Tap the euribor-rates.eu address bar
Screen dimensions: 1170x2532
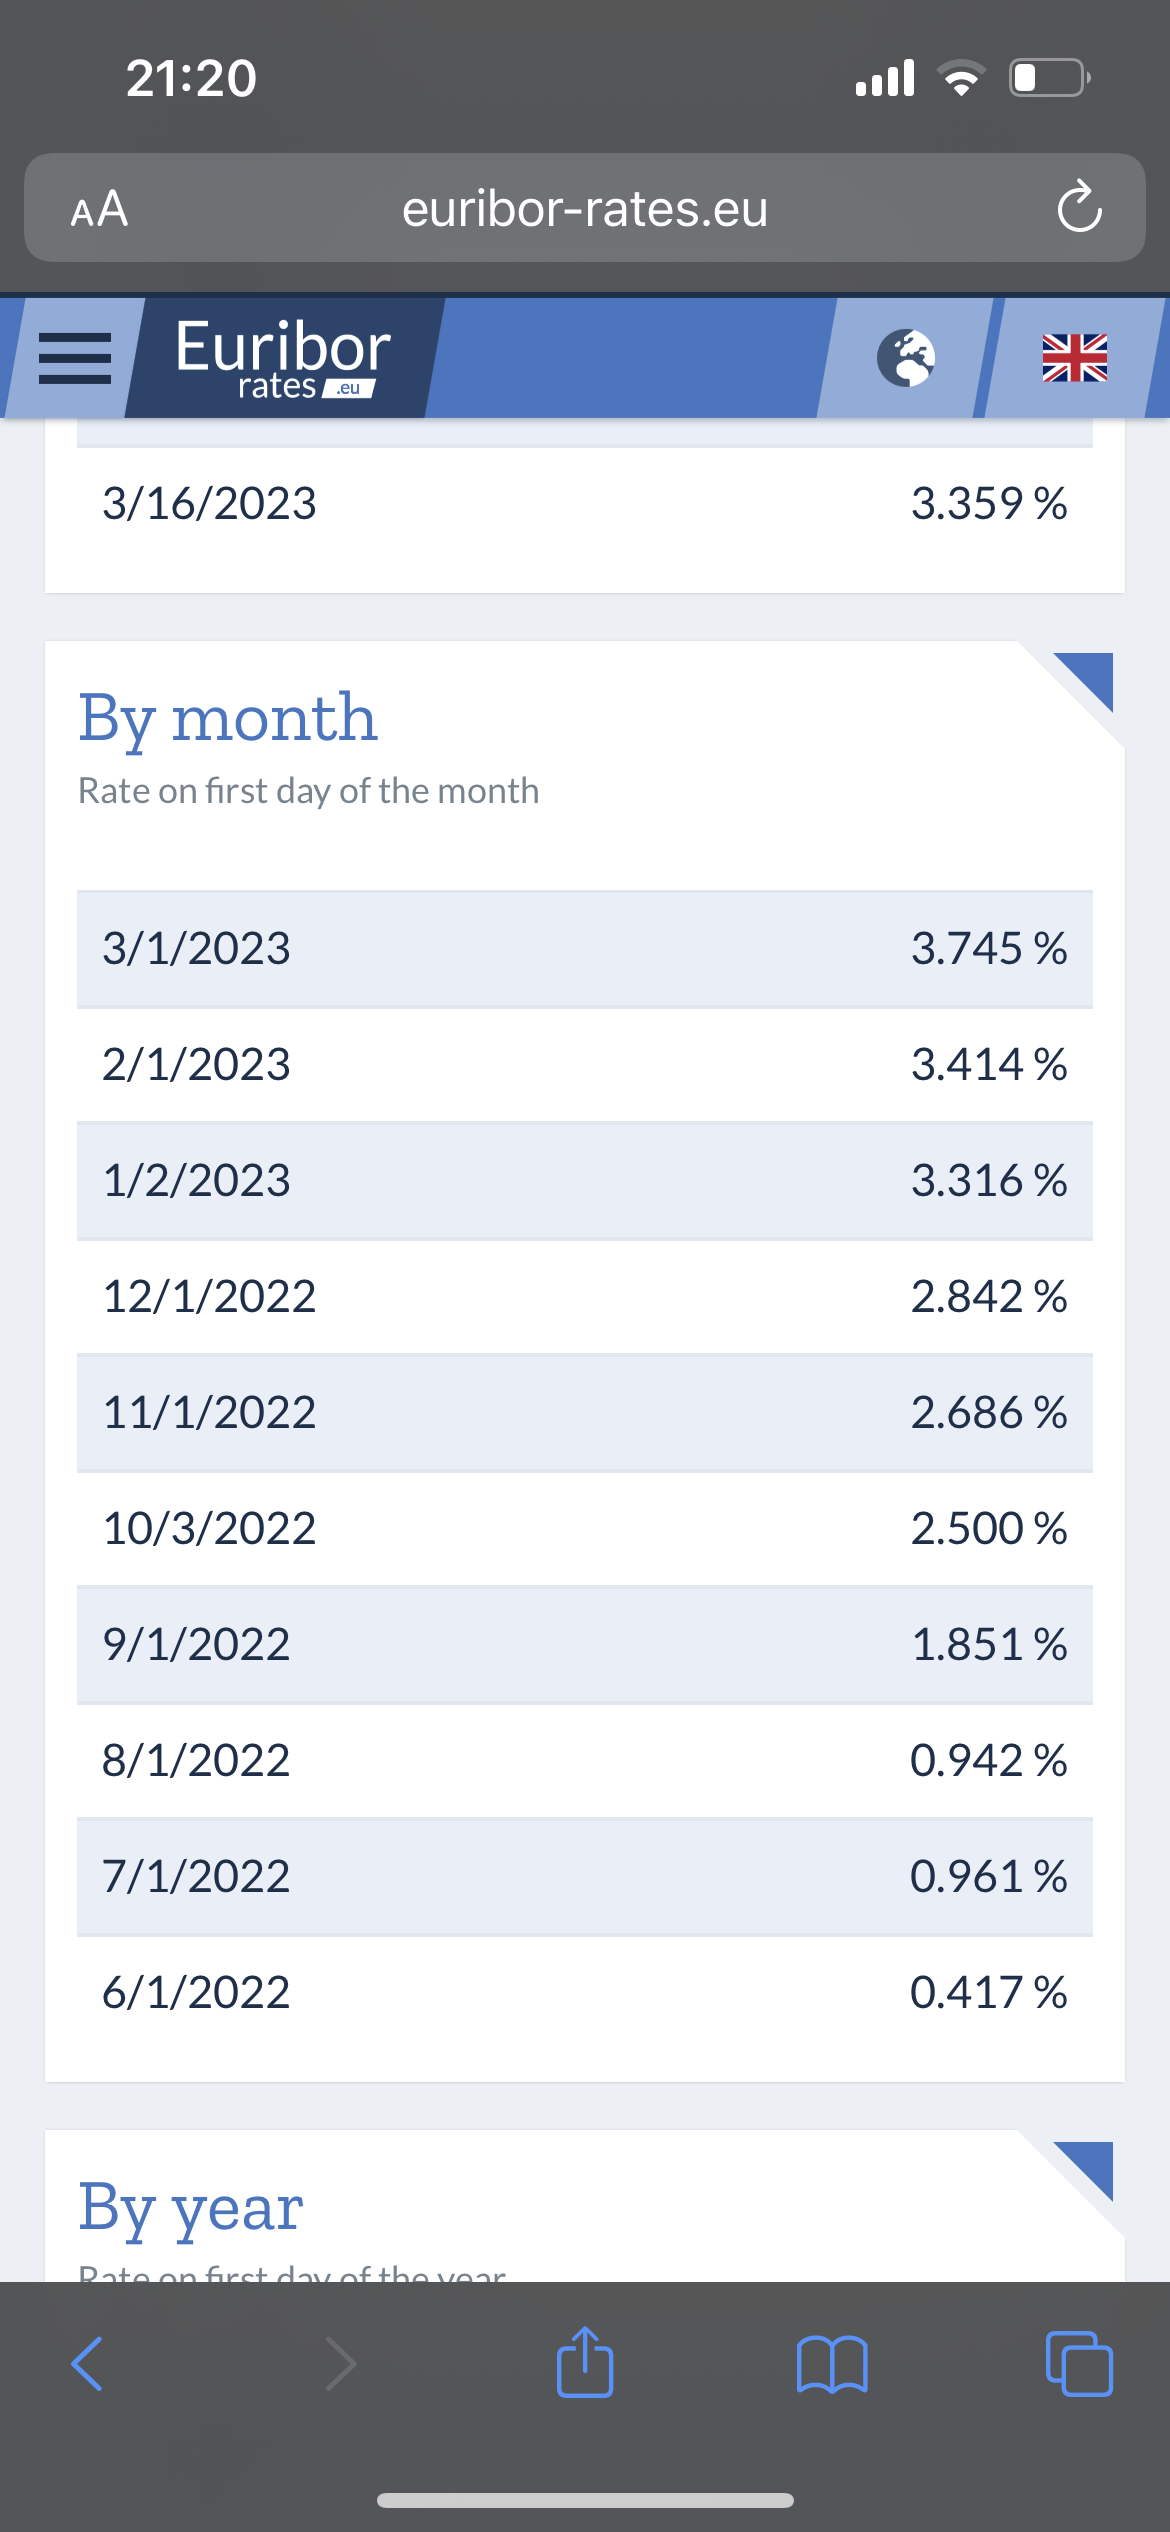[585, 208]
